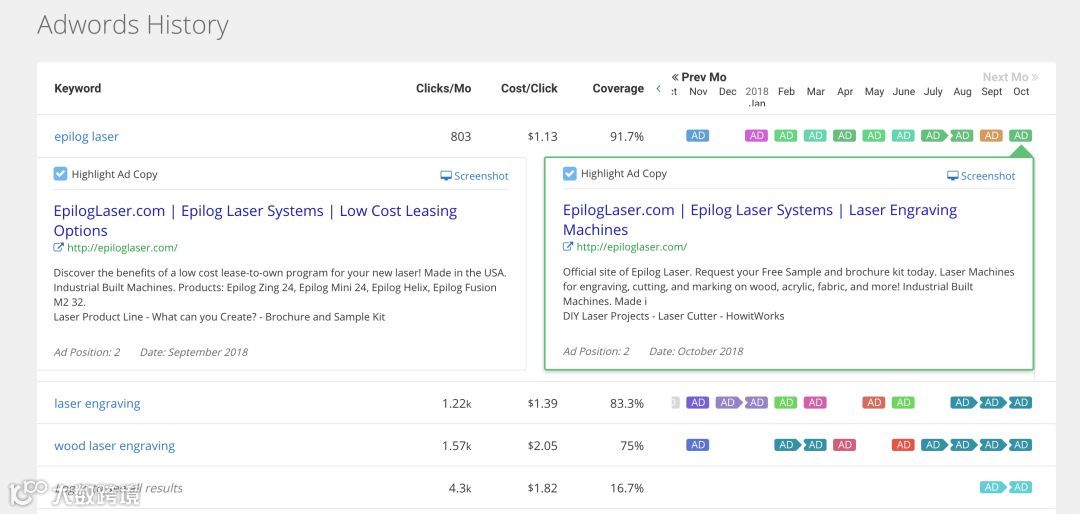Image resolution: width=1080 pixels, height=514 pixels.
Task: Click the 16.7% coverage value
Action: (x=627, y=489)
